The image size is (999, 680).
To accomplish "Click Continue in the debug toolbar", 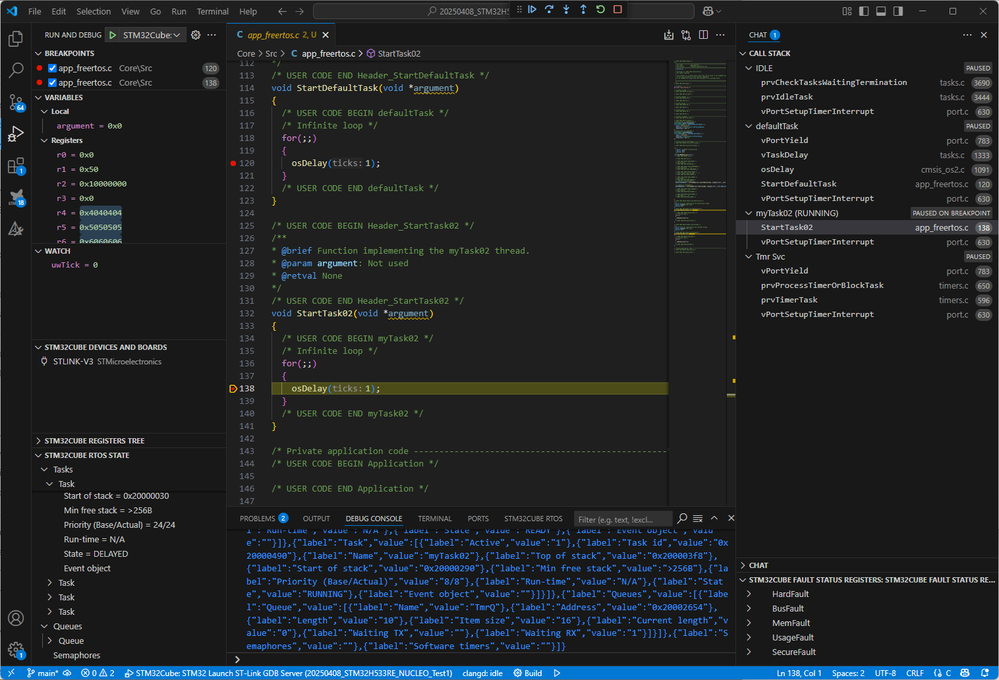I will 532,10.
